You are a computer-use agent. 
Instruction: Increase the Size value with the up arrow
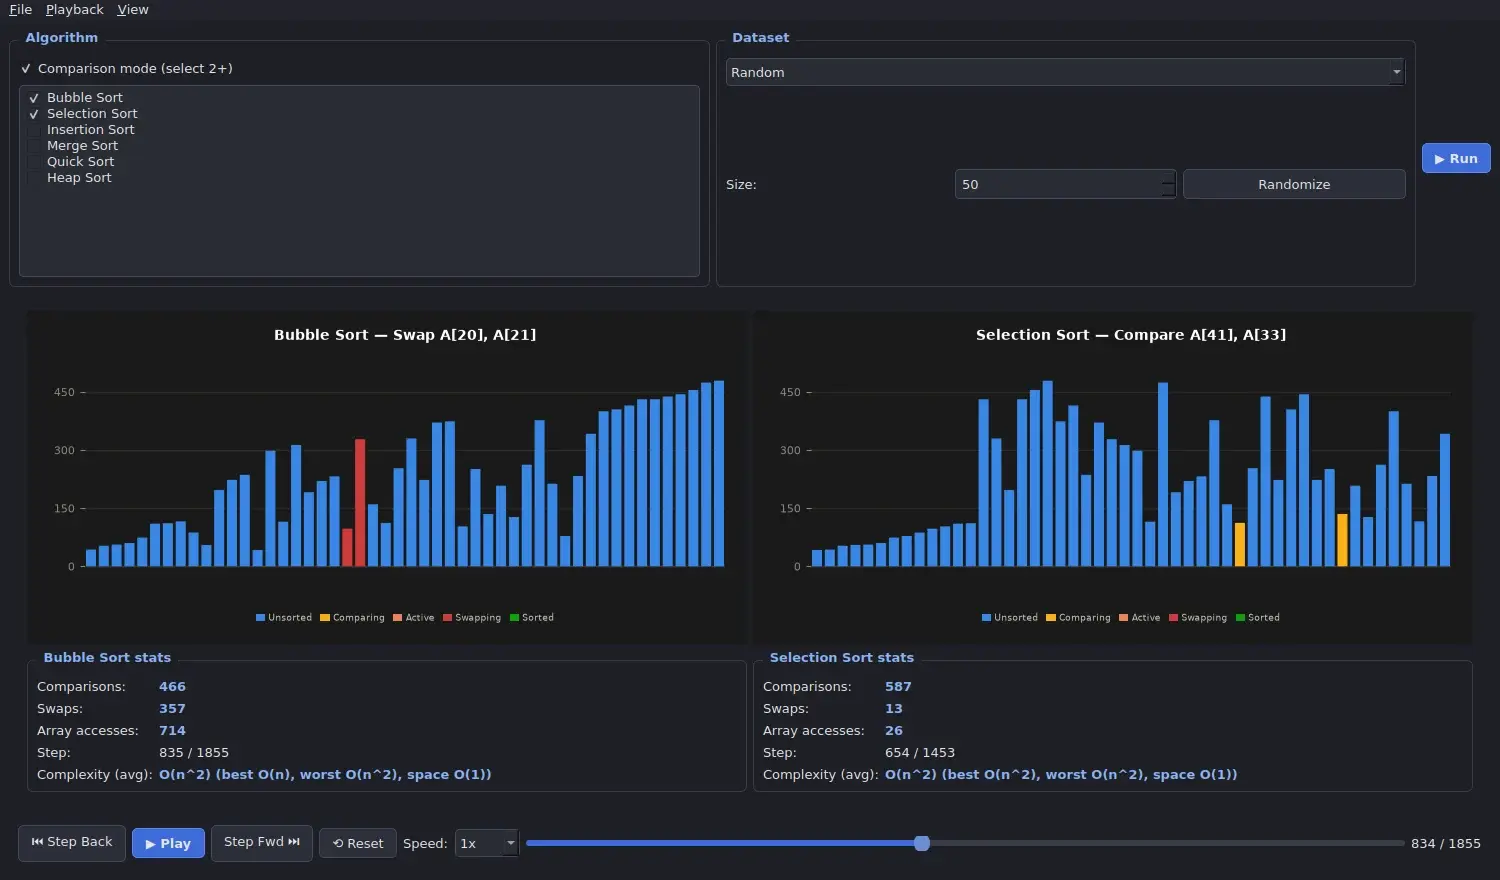tap(1168, 177)
